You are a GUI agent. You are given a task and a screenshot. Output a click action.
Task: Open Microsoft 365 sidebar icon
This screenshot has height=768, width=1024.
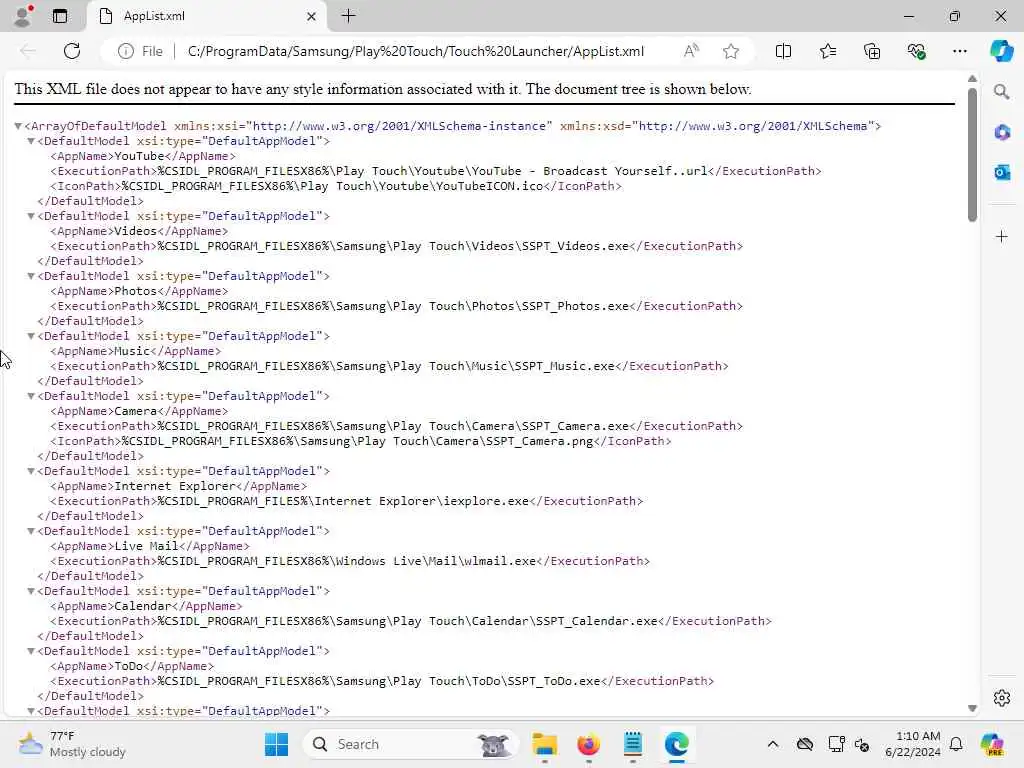[1002, 133]
